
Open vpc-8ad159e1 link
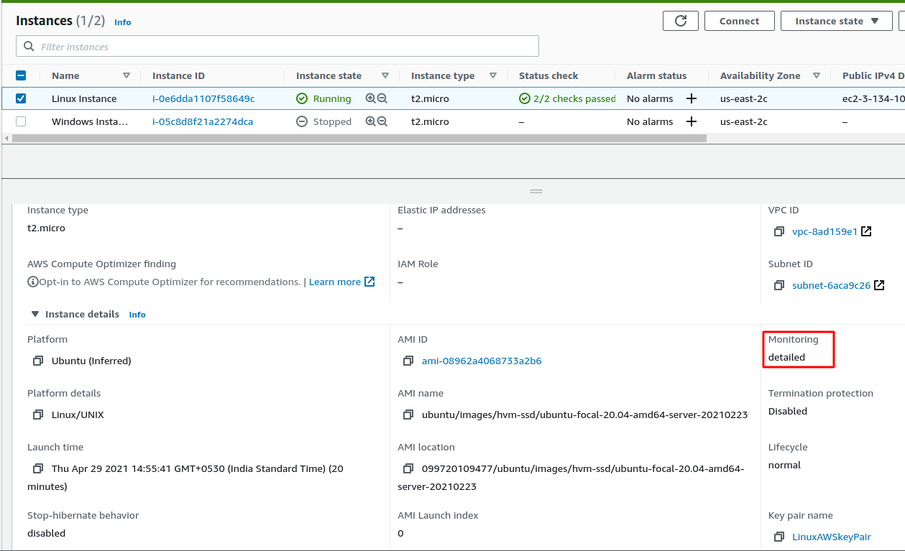824,231
